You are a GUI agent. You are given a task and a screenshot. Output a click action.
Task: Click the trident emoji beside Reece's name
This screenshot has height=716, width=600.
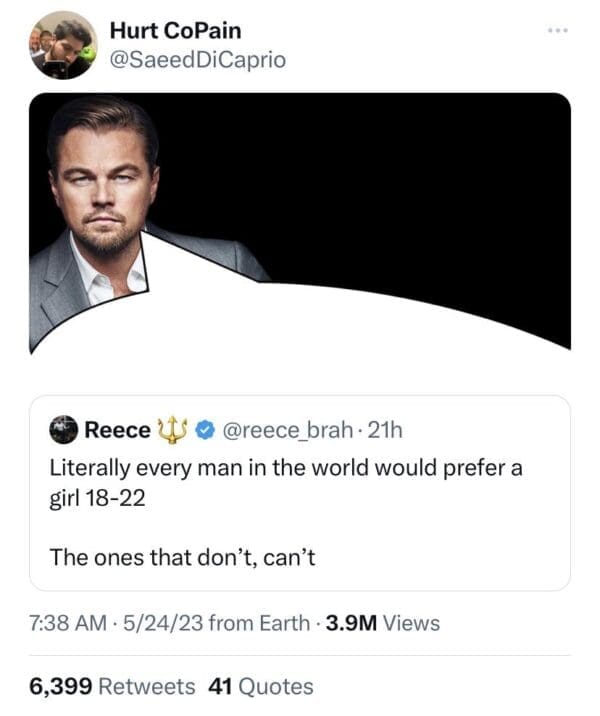pos(173,430)
